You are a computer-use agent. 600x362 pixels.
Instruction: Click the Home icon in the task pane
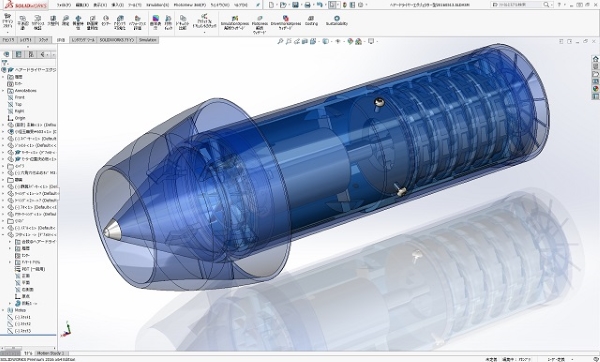[x=595, y=59]
